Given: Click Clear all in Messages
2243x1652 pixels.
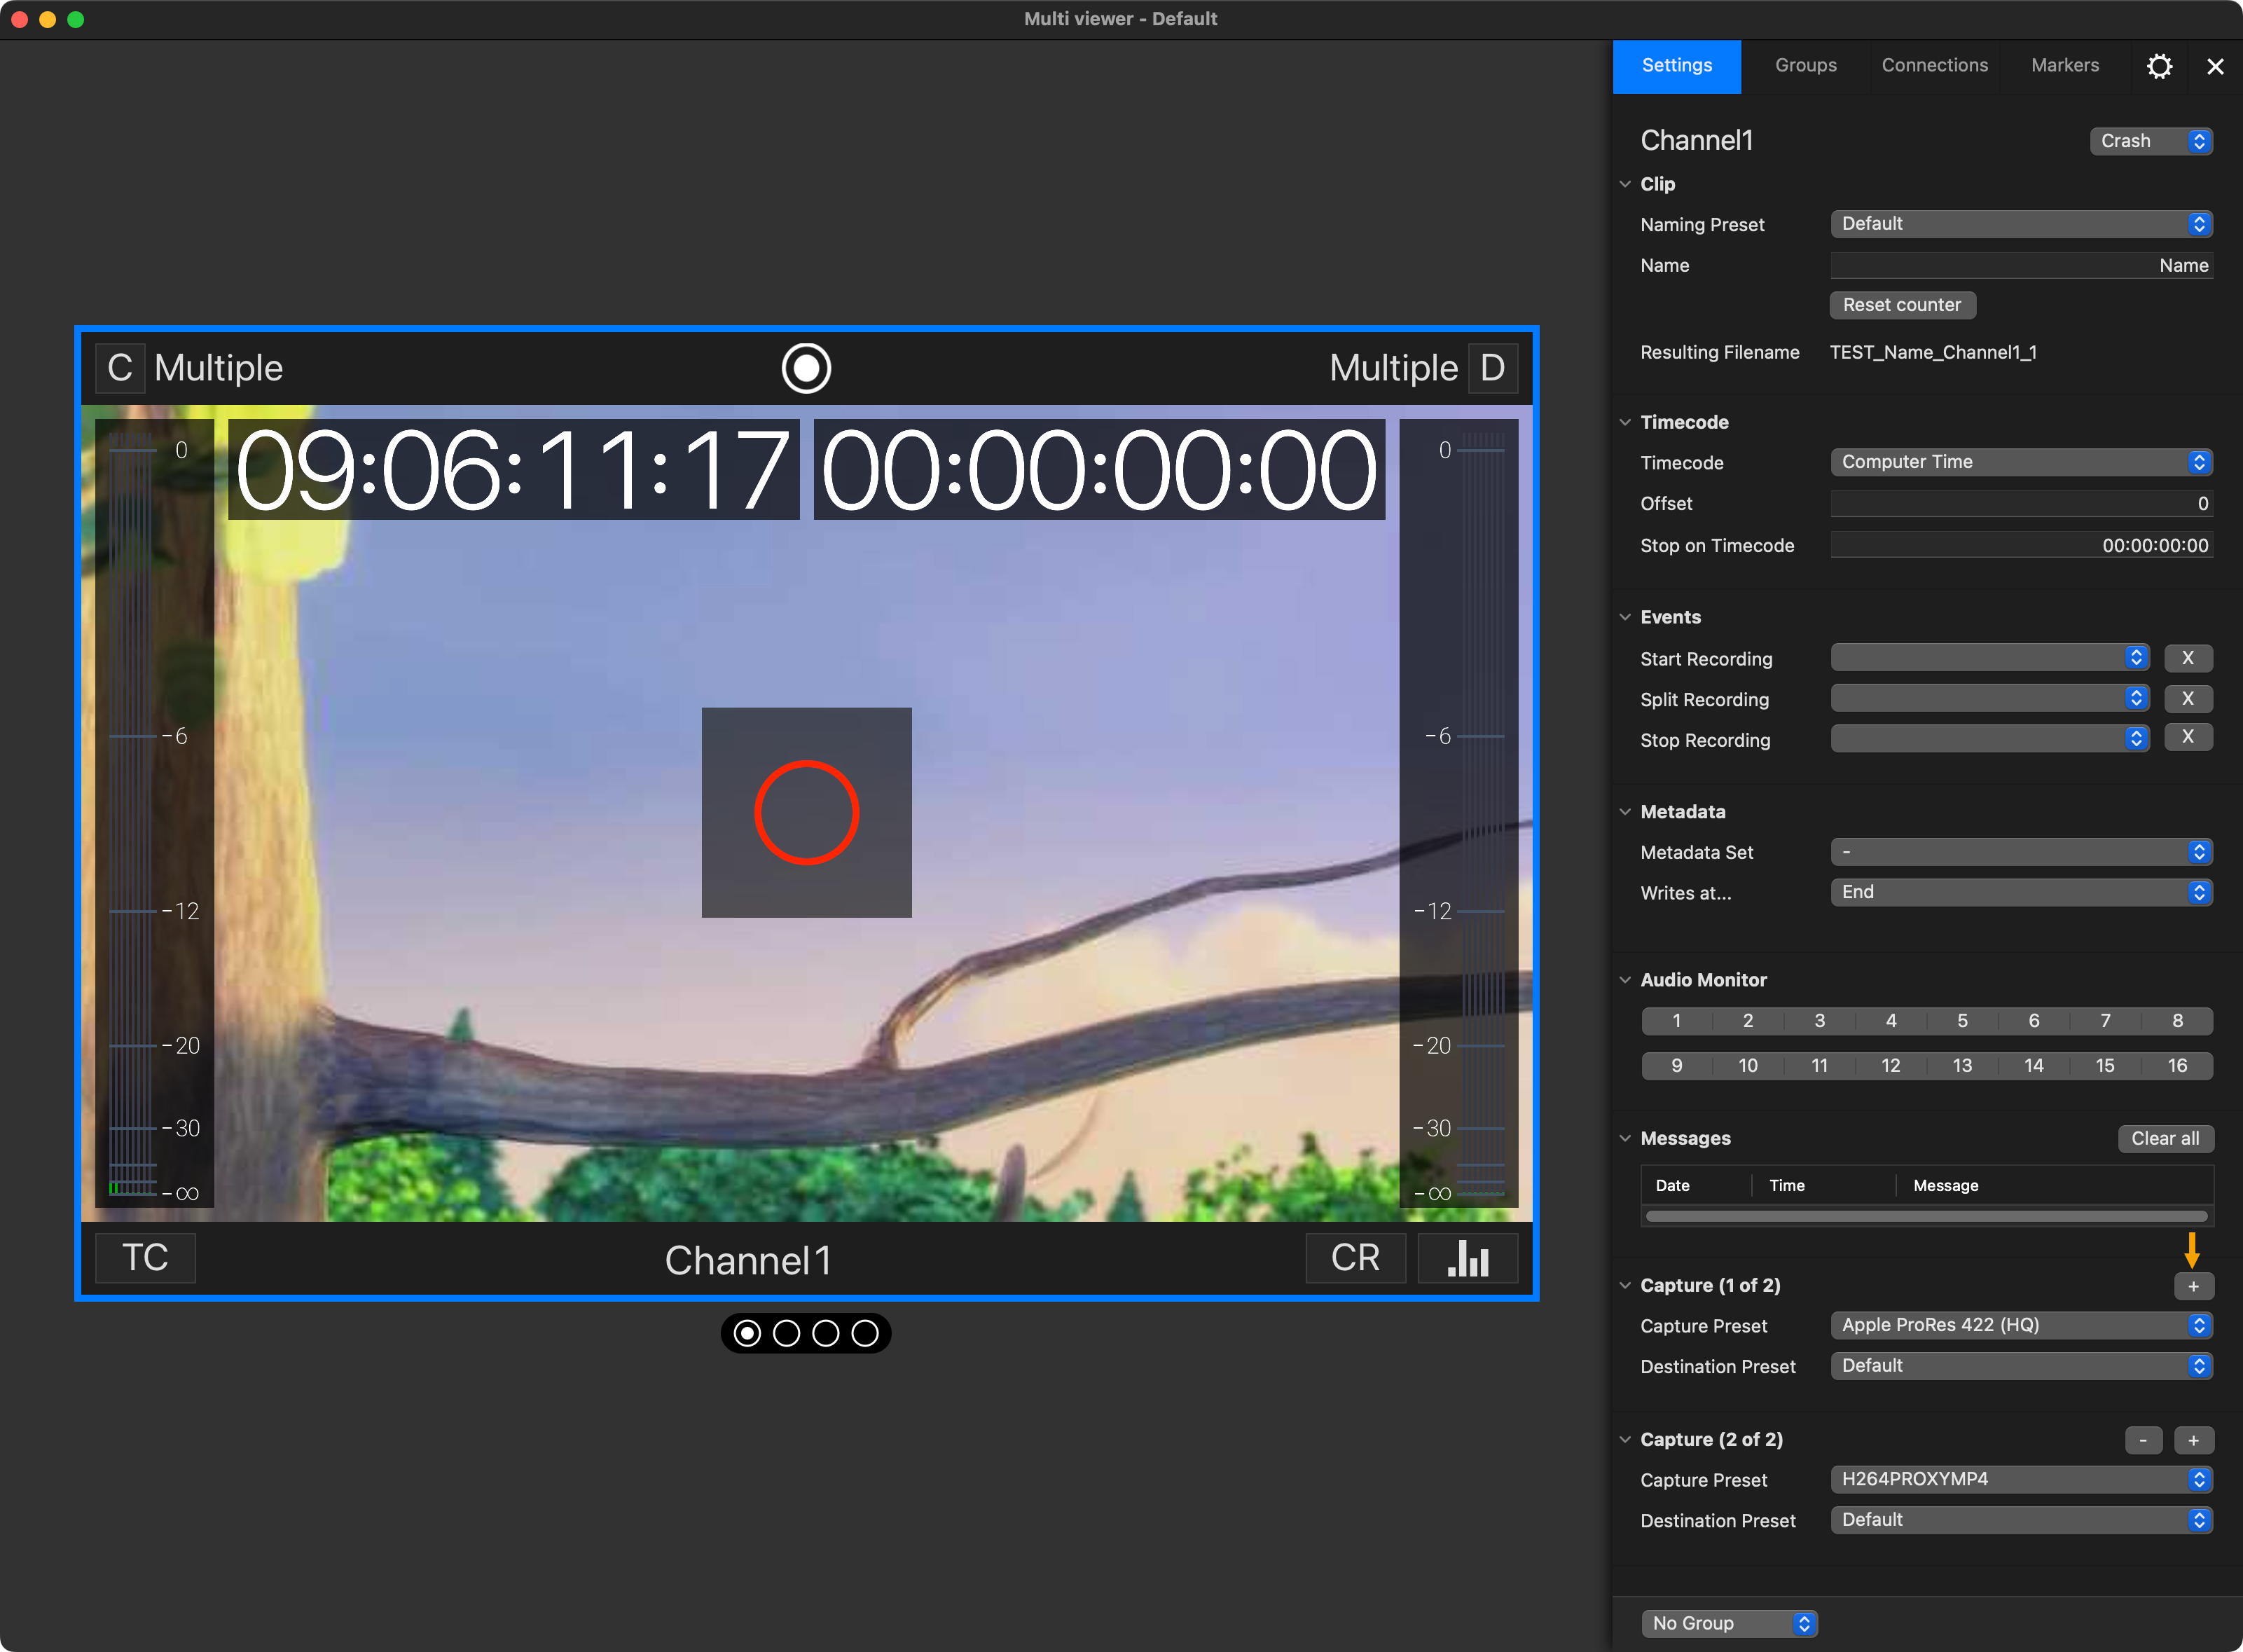Looking at the screenshot, I should click(2165, 1139).
